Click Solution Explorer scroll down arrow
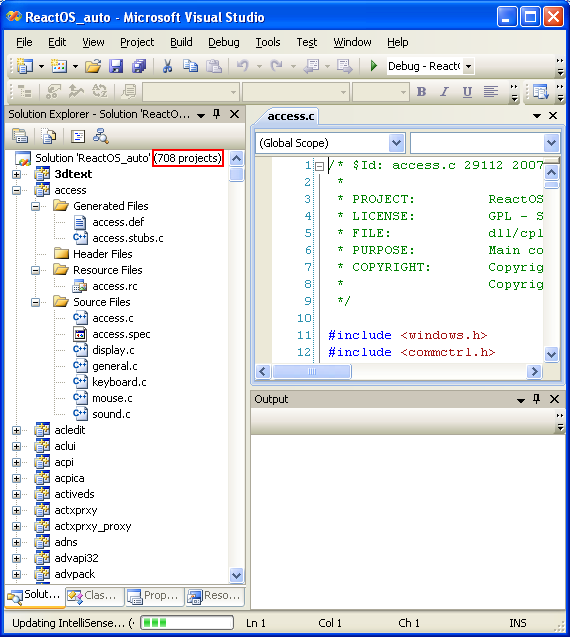Screen dimensions: 570x637 (x=236, y=575)
